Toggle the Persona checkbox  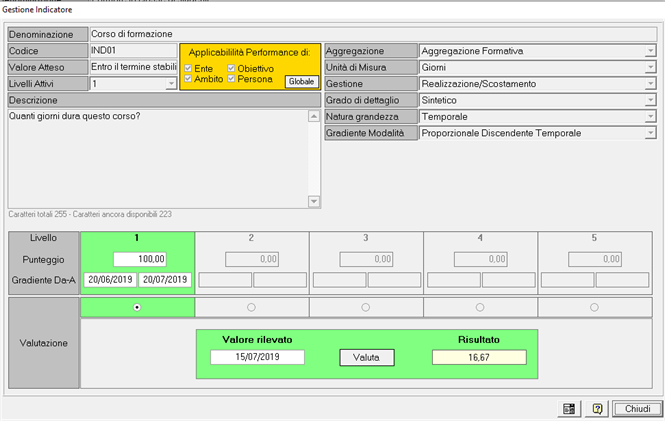231,79
